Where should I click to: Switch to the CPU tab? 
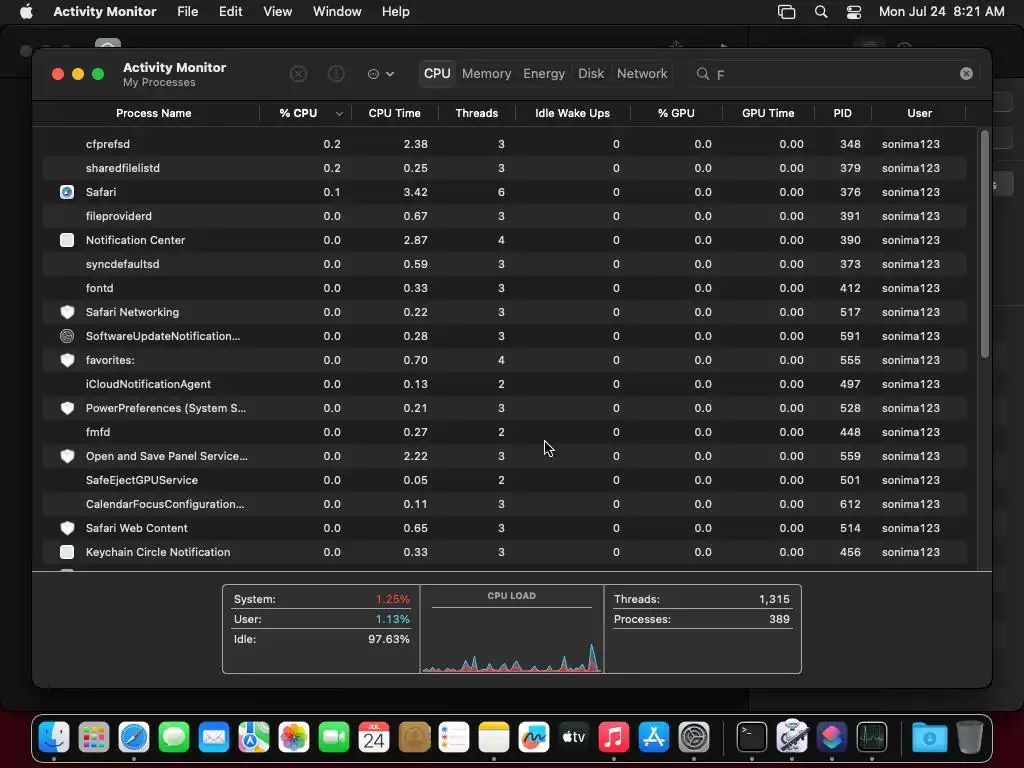(x=437, y=74)
